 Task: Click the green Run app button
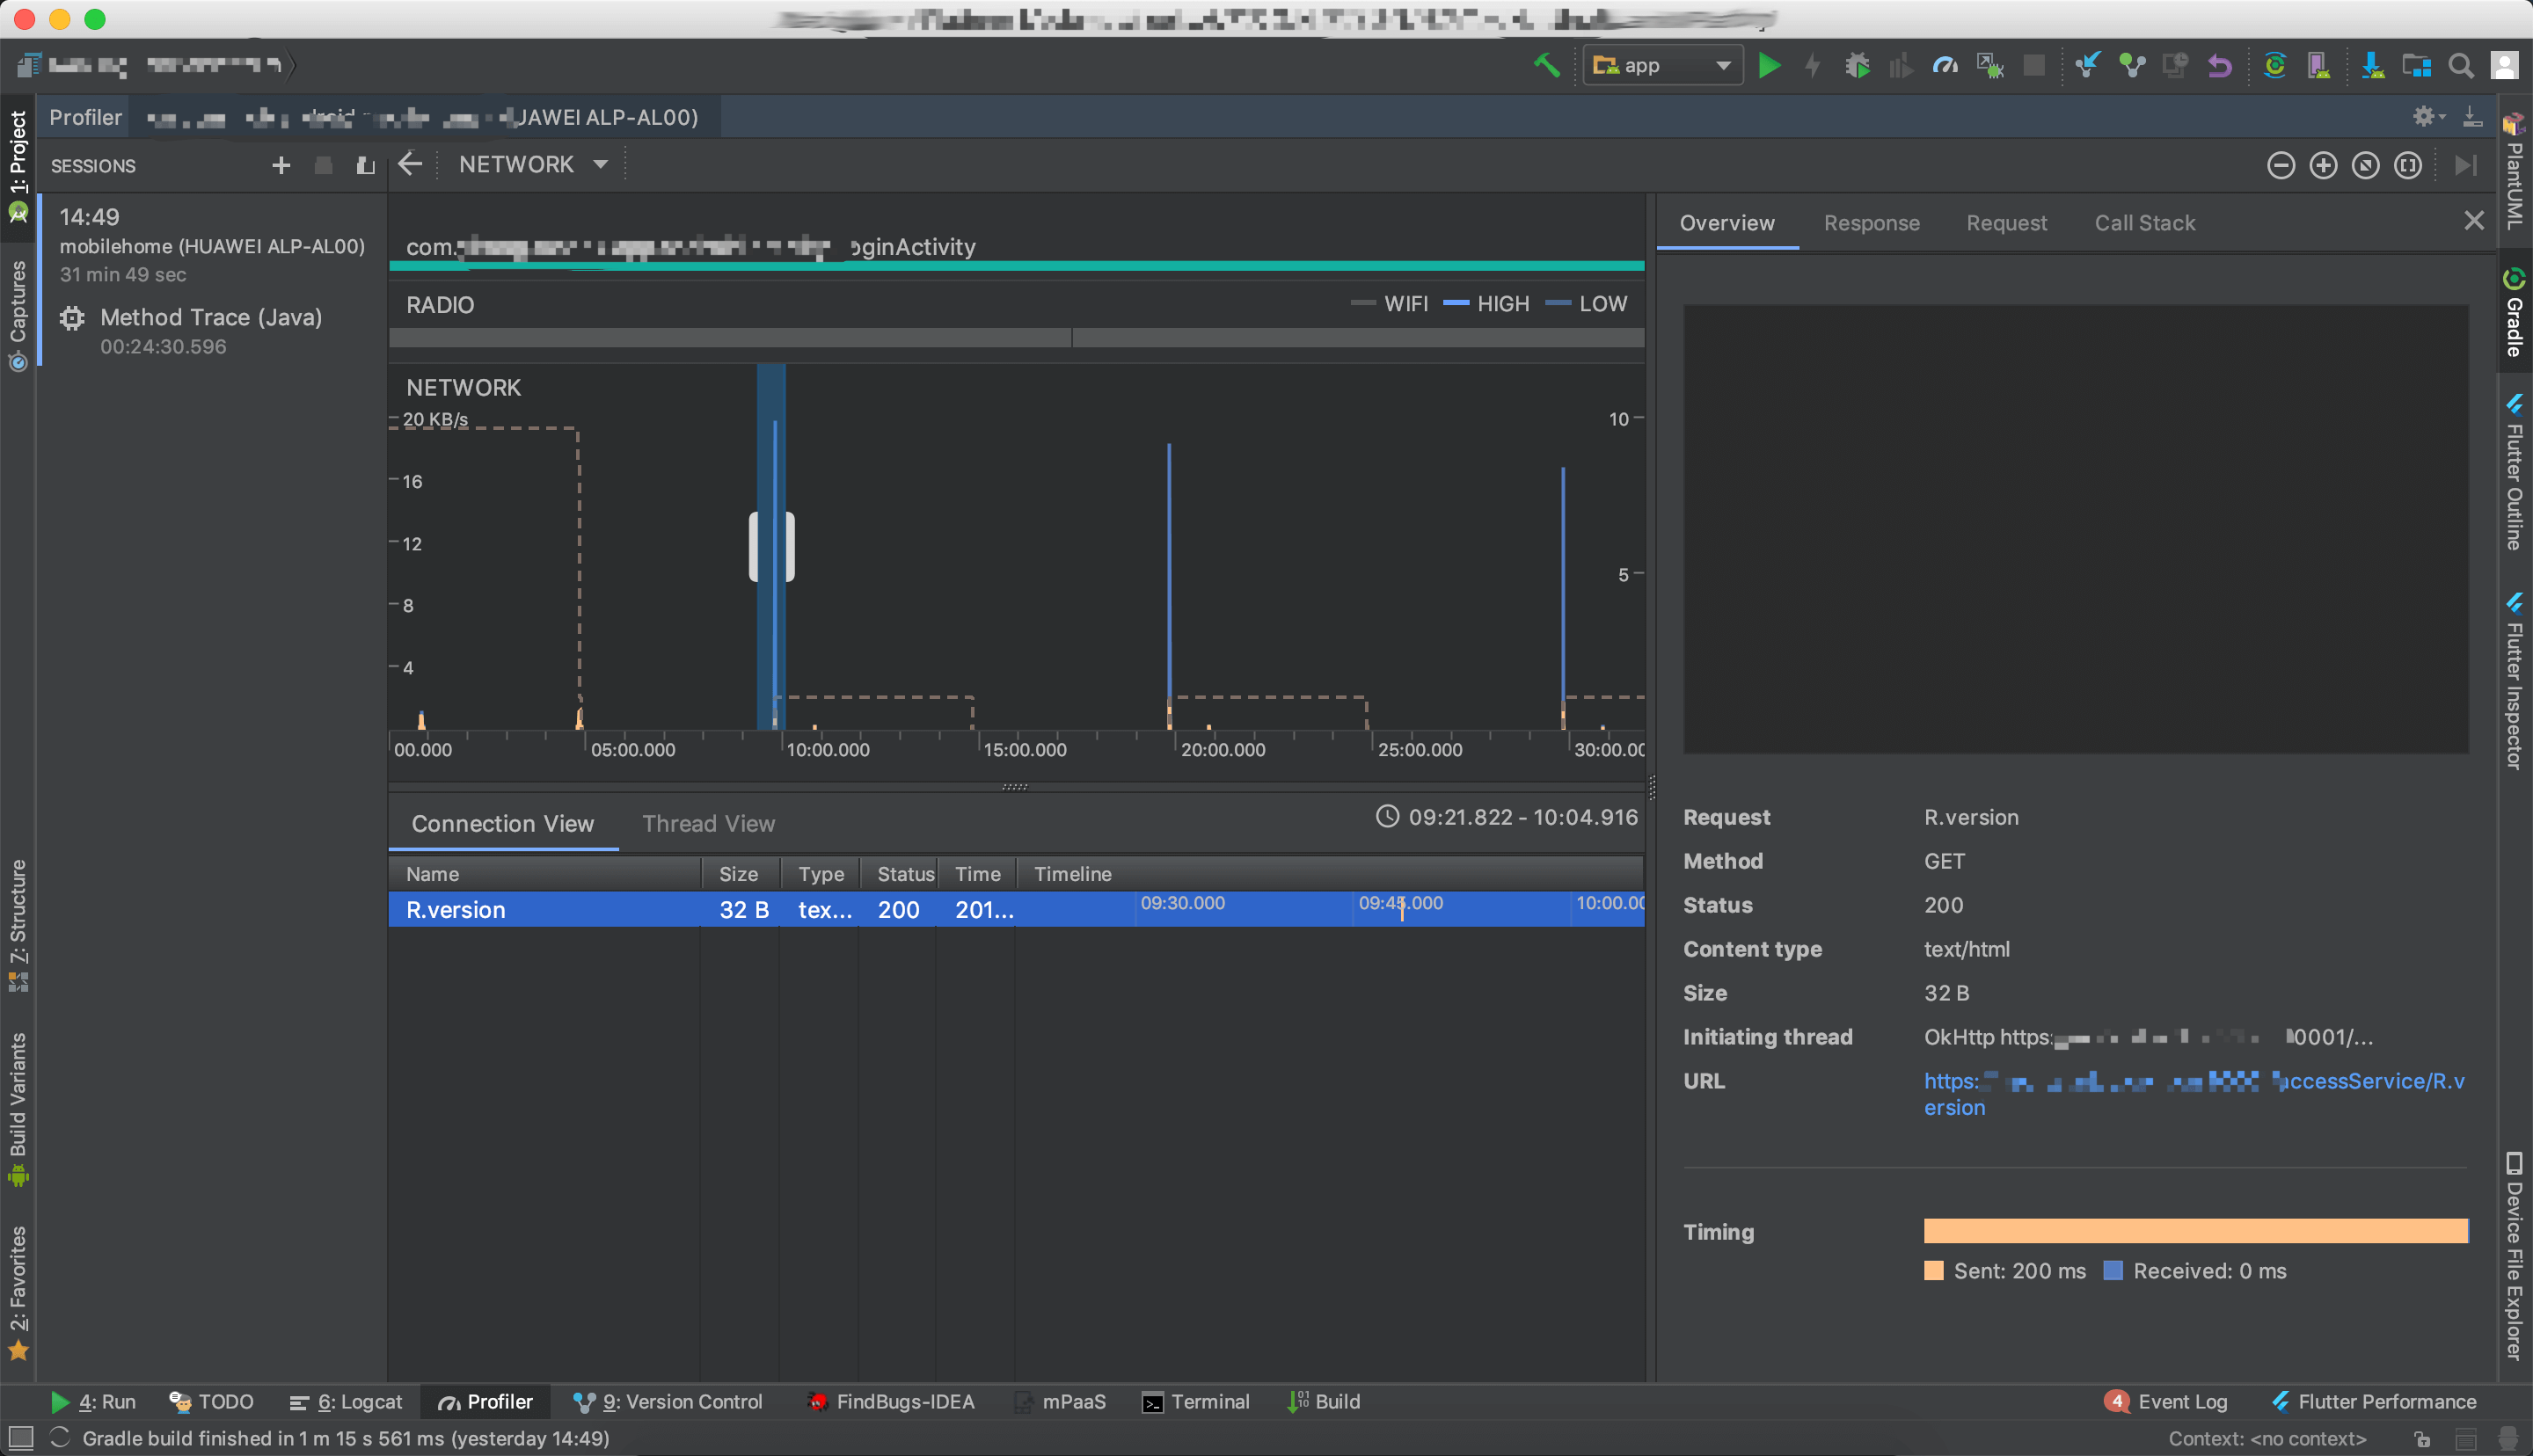tap(1768, 66)
